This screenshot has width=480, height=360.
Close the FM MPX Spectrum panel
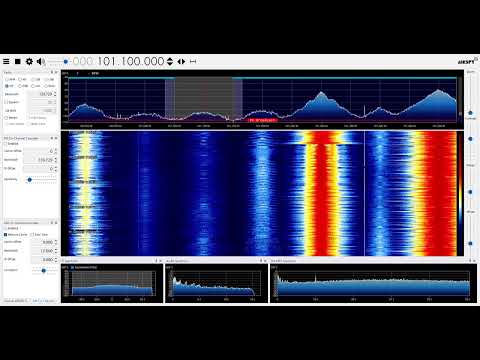pos(475,261)
